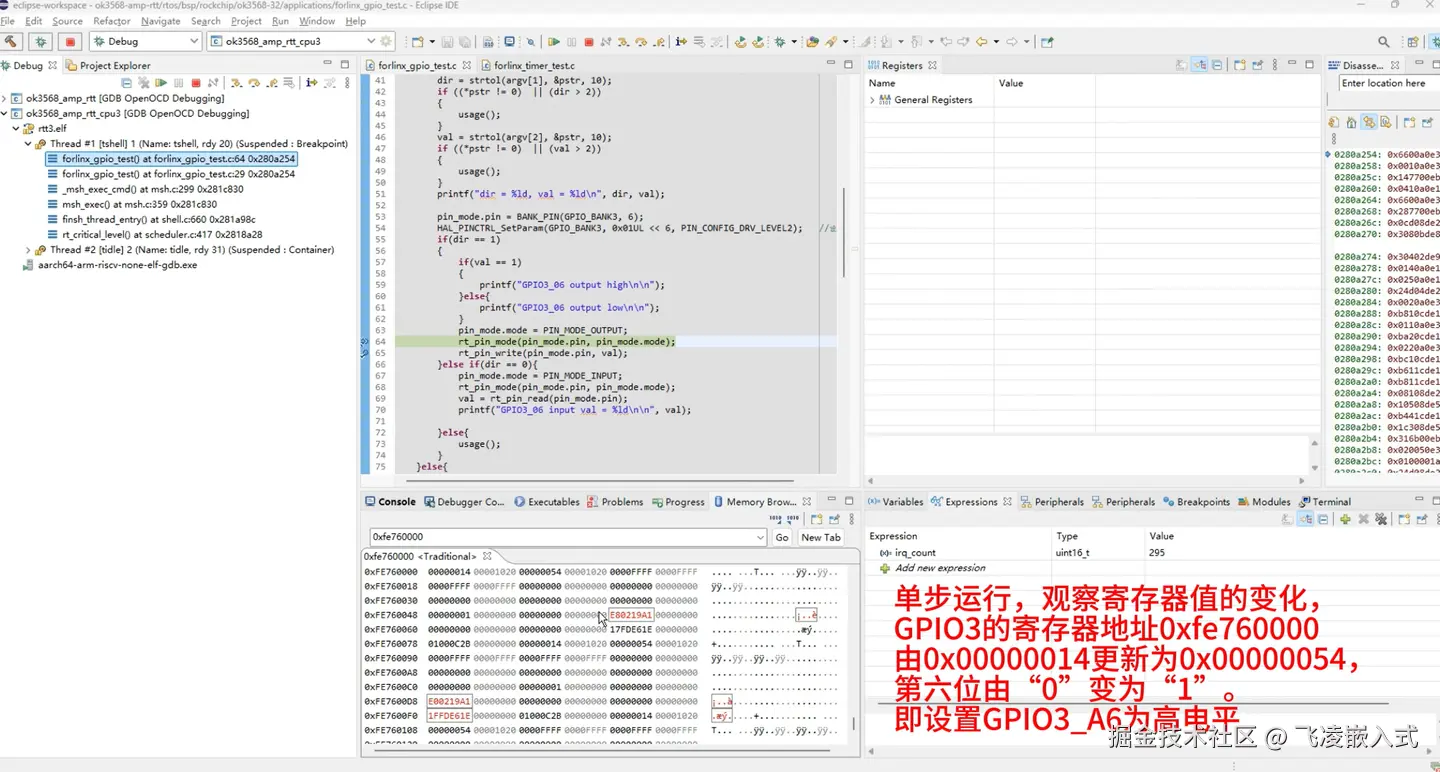
Task: Click the New Tab button in Memory Browser
Action: coord(821,537)
